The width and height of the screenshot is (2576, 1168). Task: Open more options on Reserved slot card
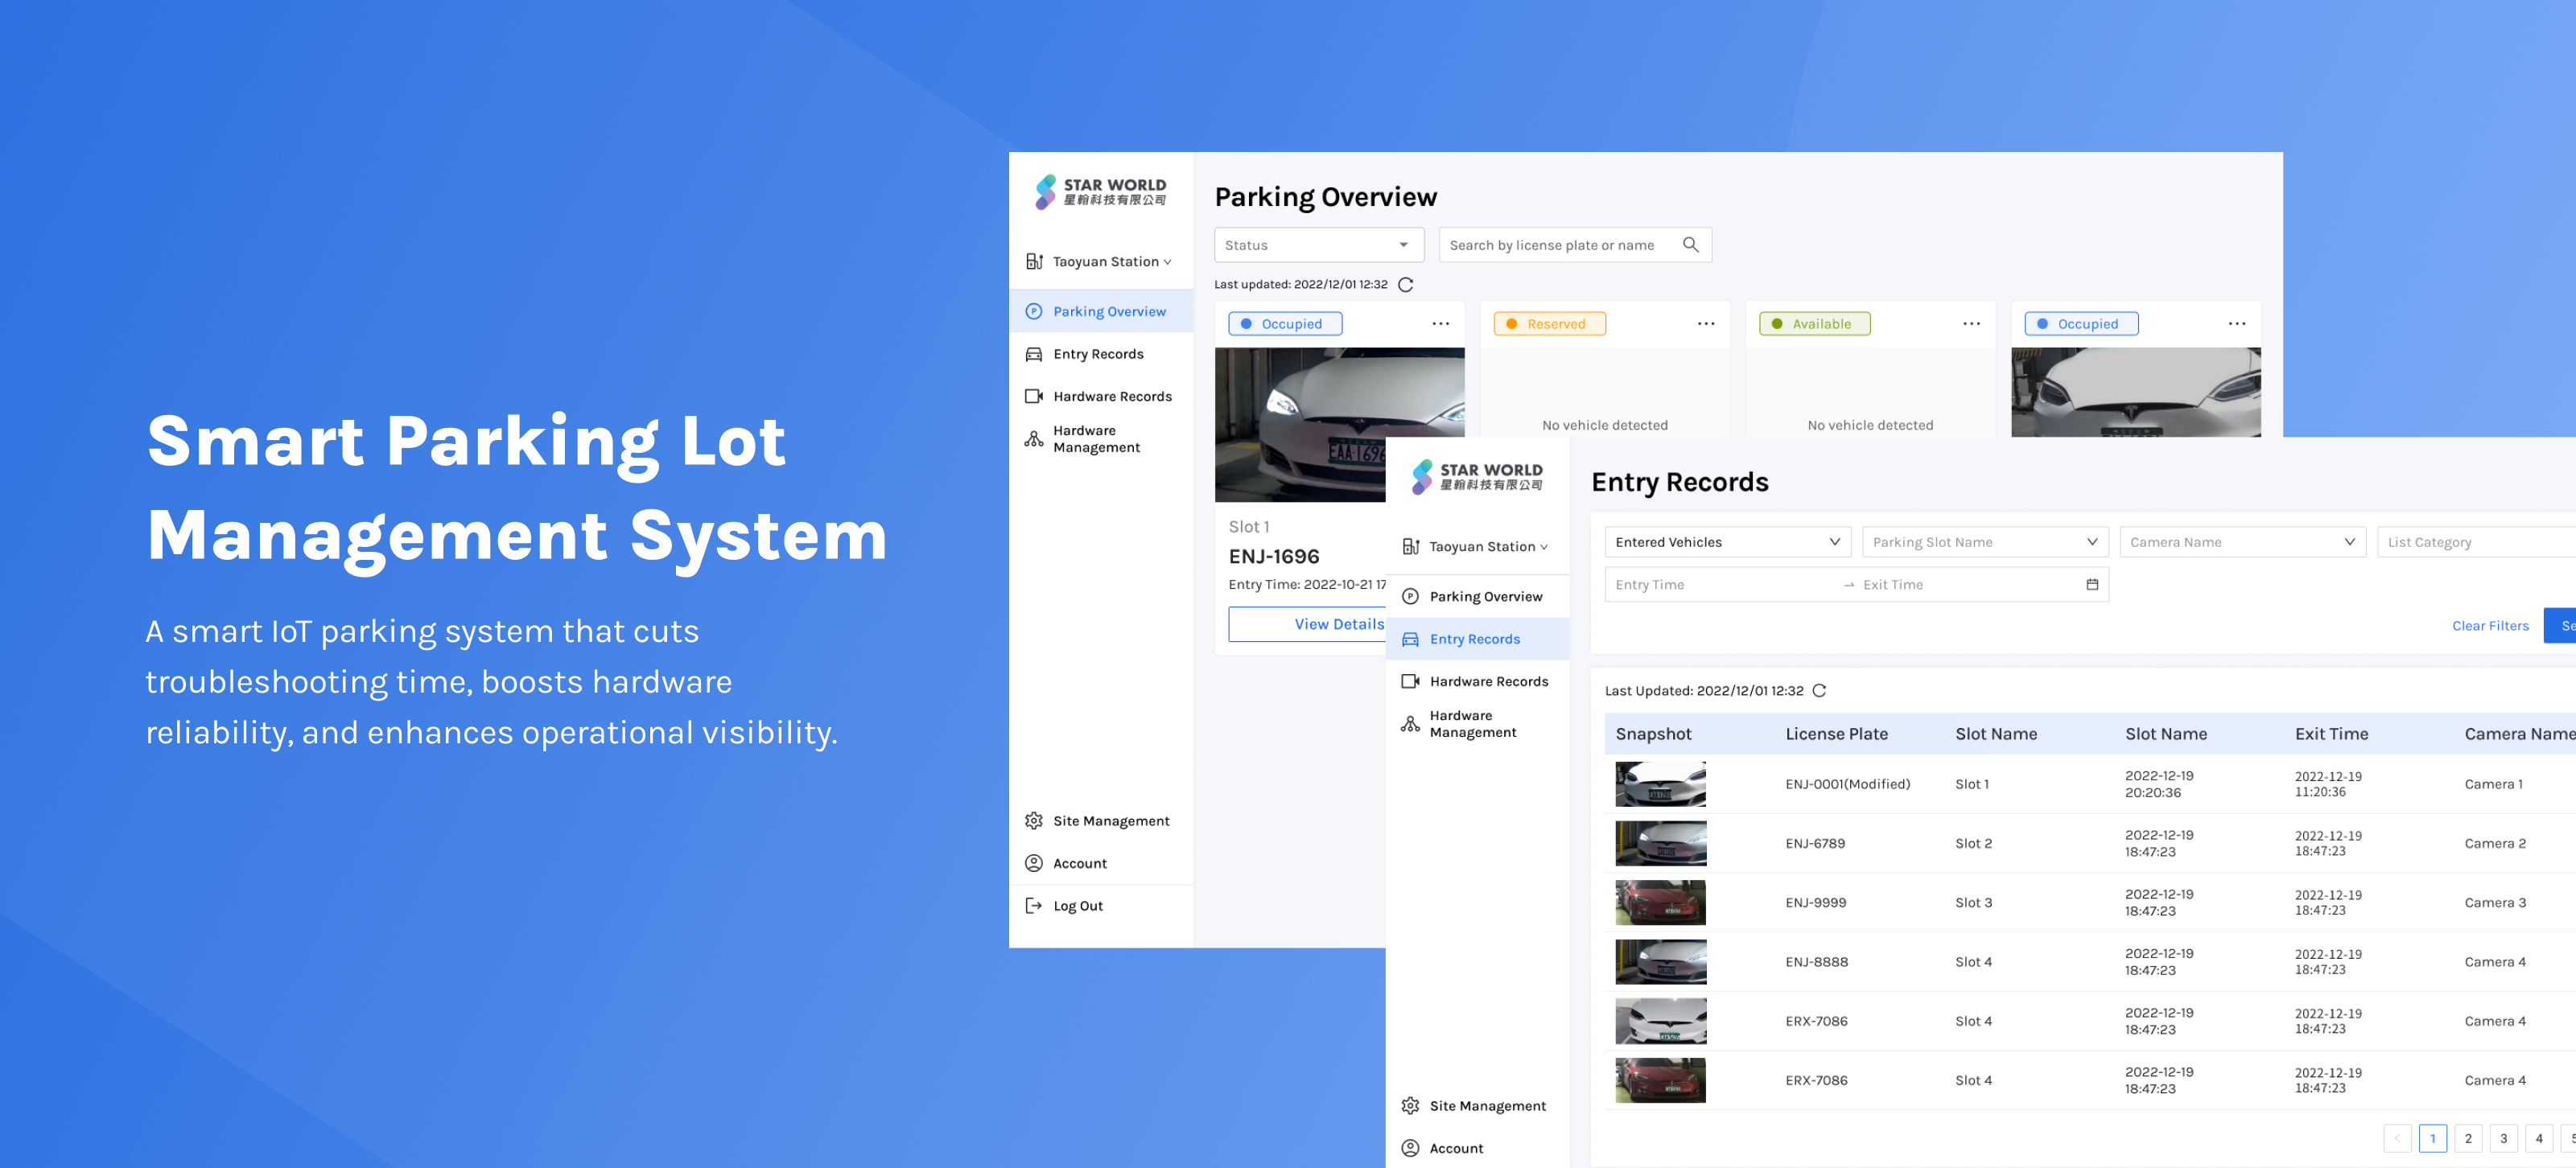[x=1706, y=324]
